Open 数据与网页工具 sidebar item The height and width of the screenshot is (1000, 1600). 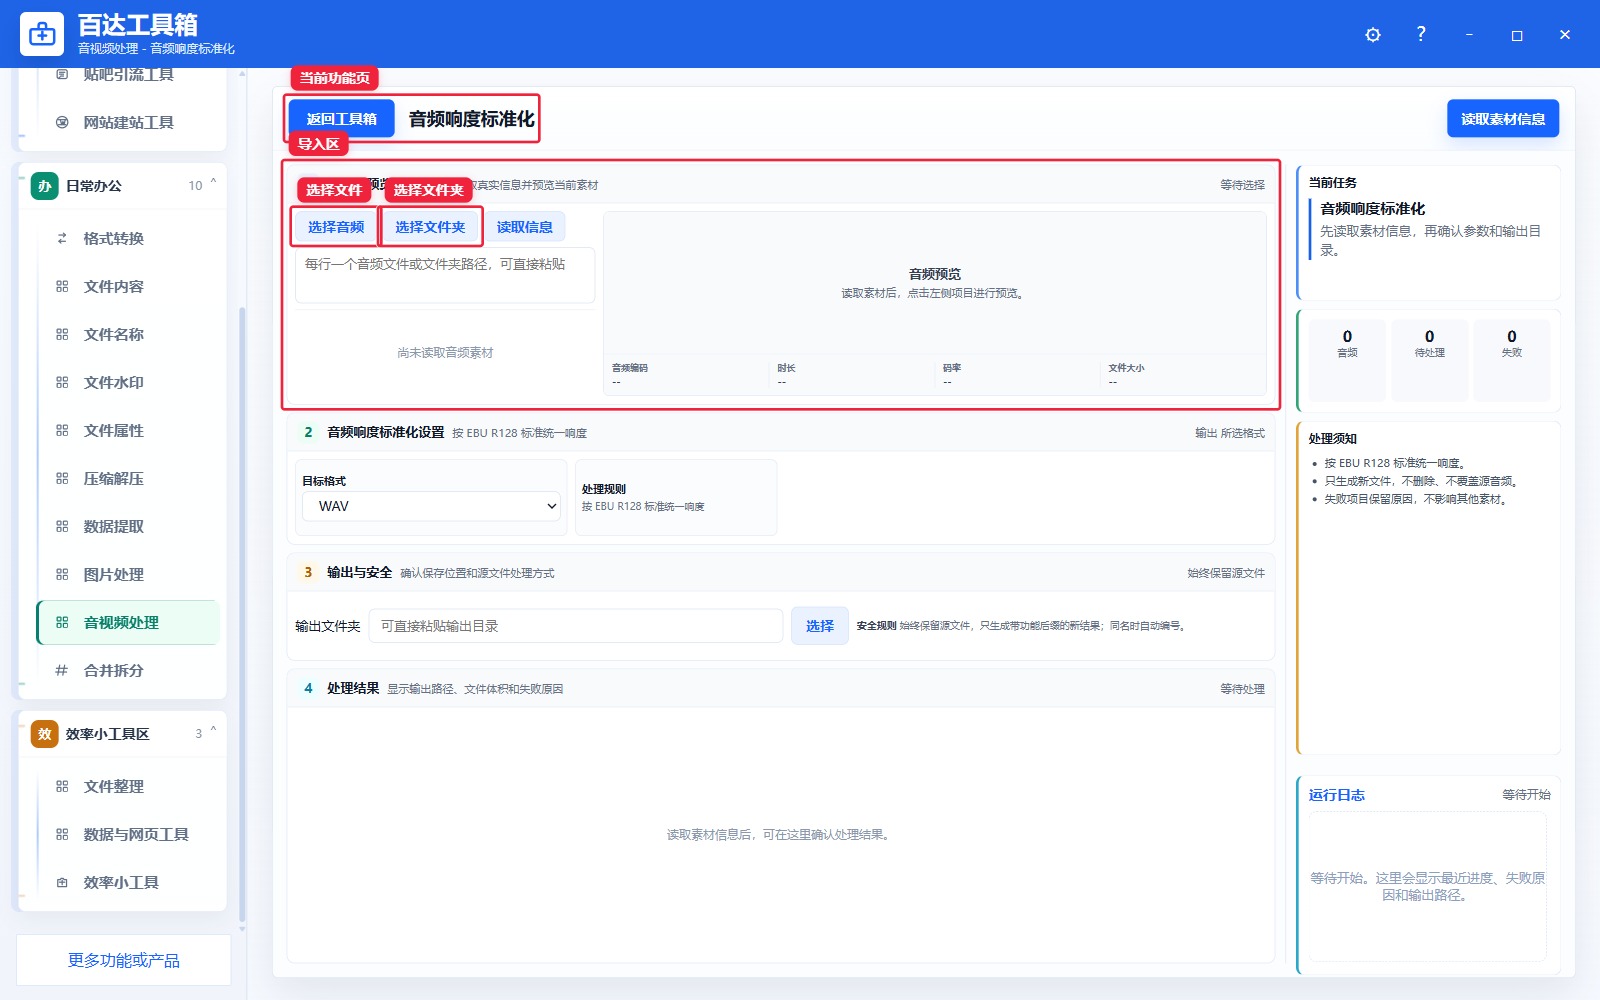point(129,834)
